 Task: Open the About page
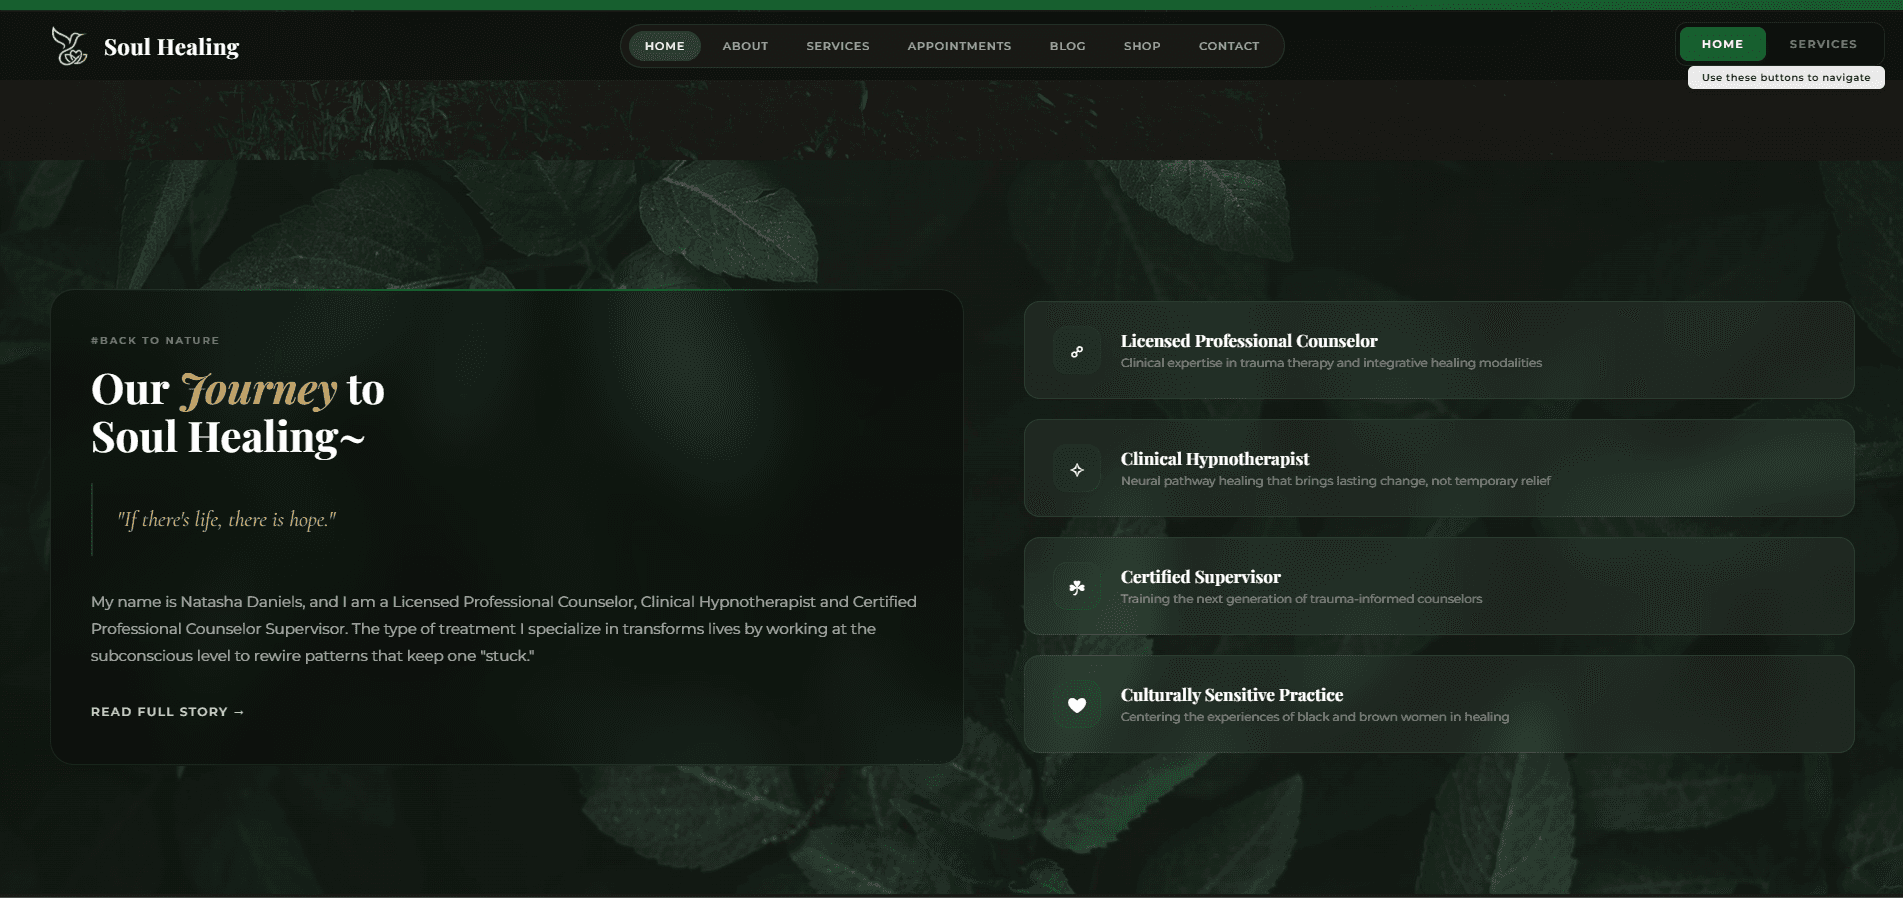pos(746,46)
